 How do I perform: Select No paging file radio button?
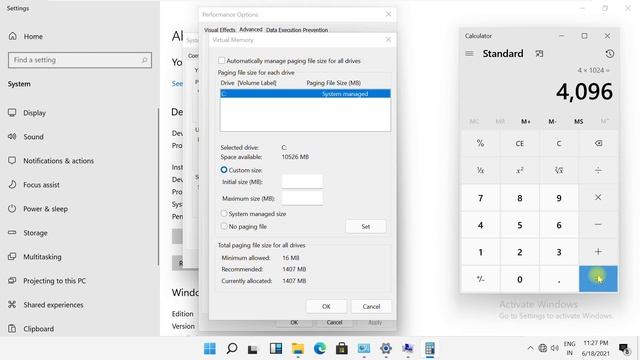coord(224,226)
